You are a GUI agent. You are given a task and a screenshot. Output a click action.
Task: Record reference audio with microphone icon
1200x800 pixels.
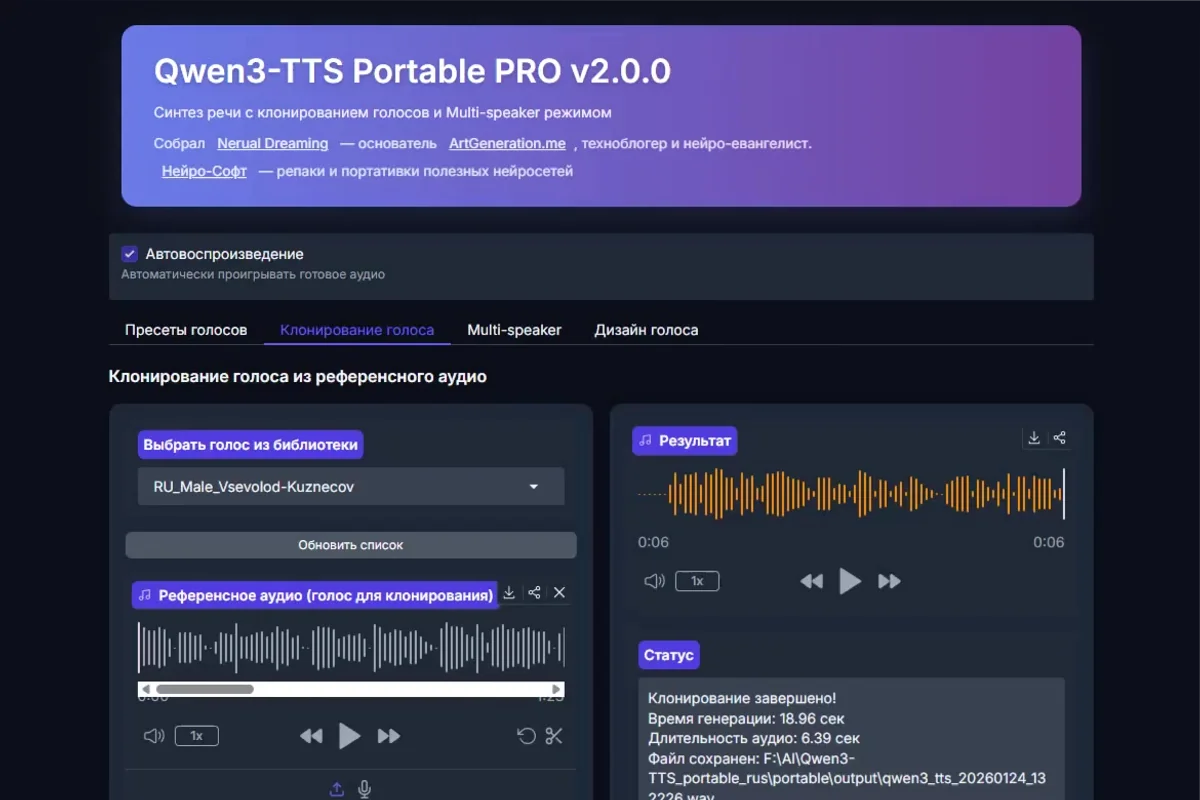point(364,789)
